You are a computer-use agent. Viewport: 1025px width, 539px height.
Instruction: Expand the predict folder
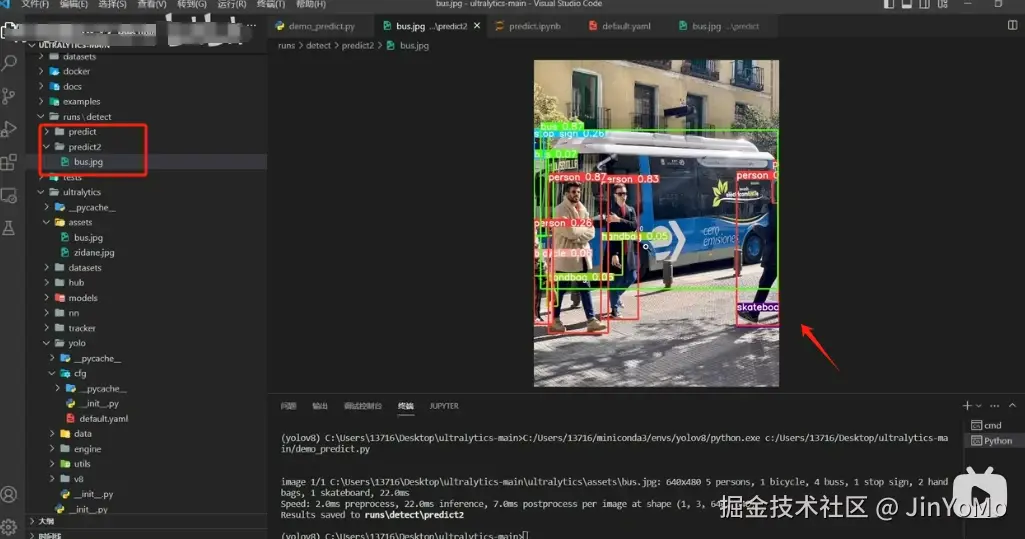46,132
